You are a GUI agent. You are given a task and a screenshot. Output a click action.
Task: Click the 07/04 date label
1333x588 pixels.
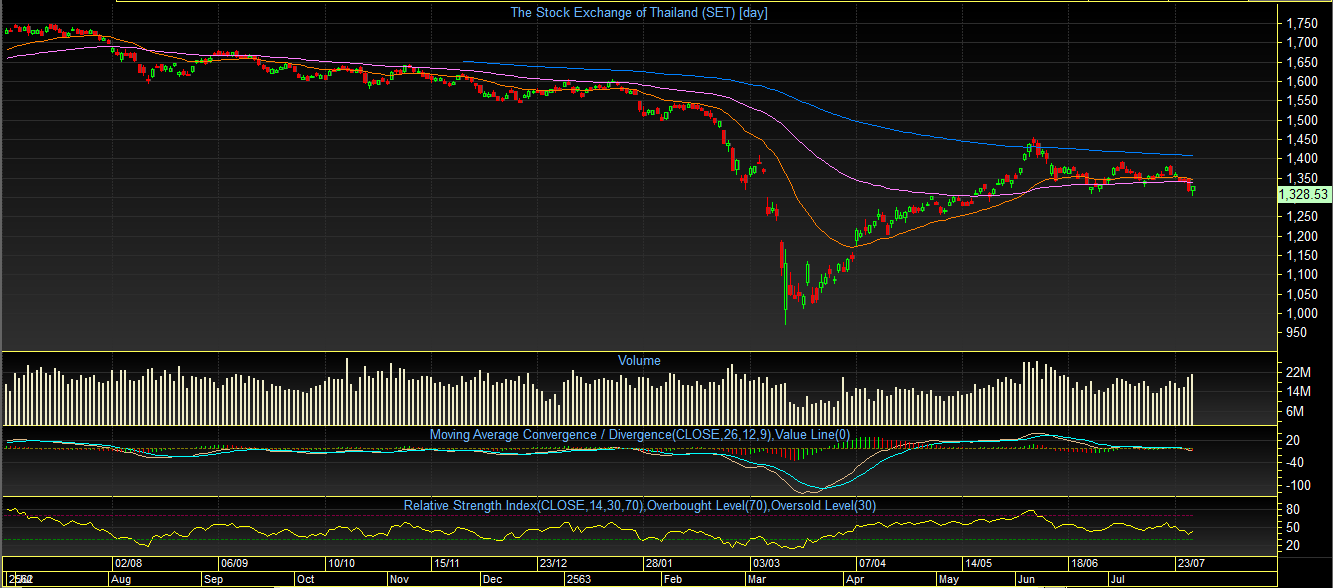[872, 563]
